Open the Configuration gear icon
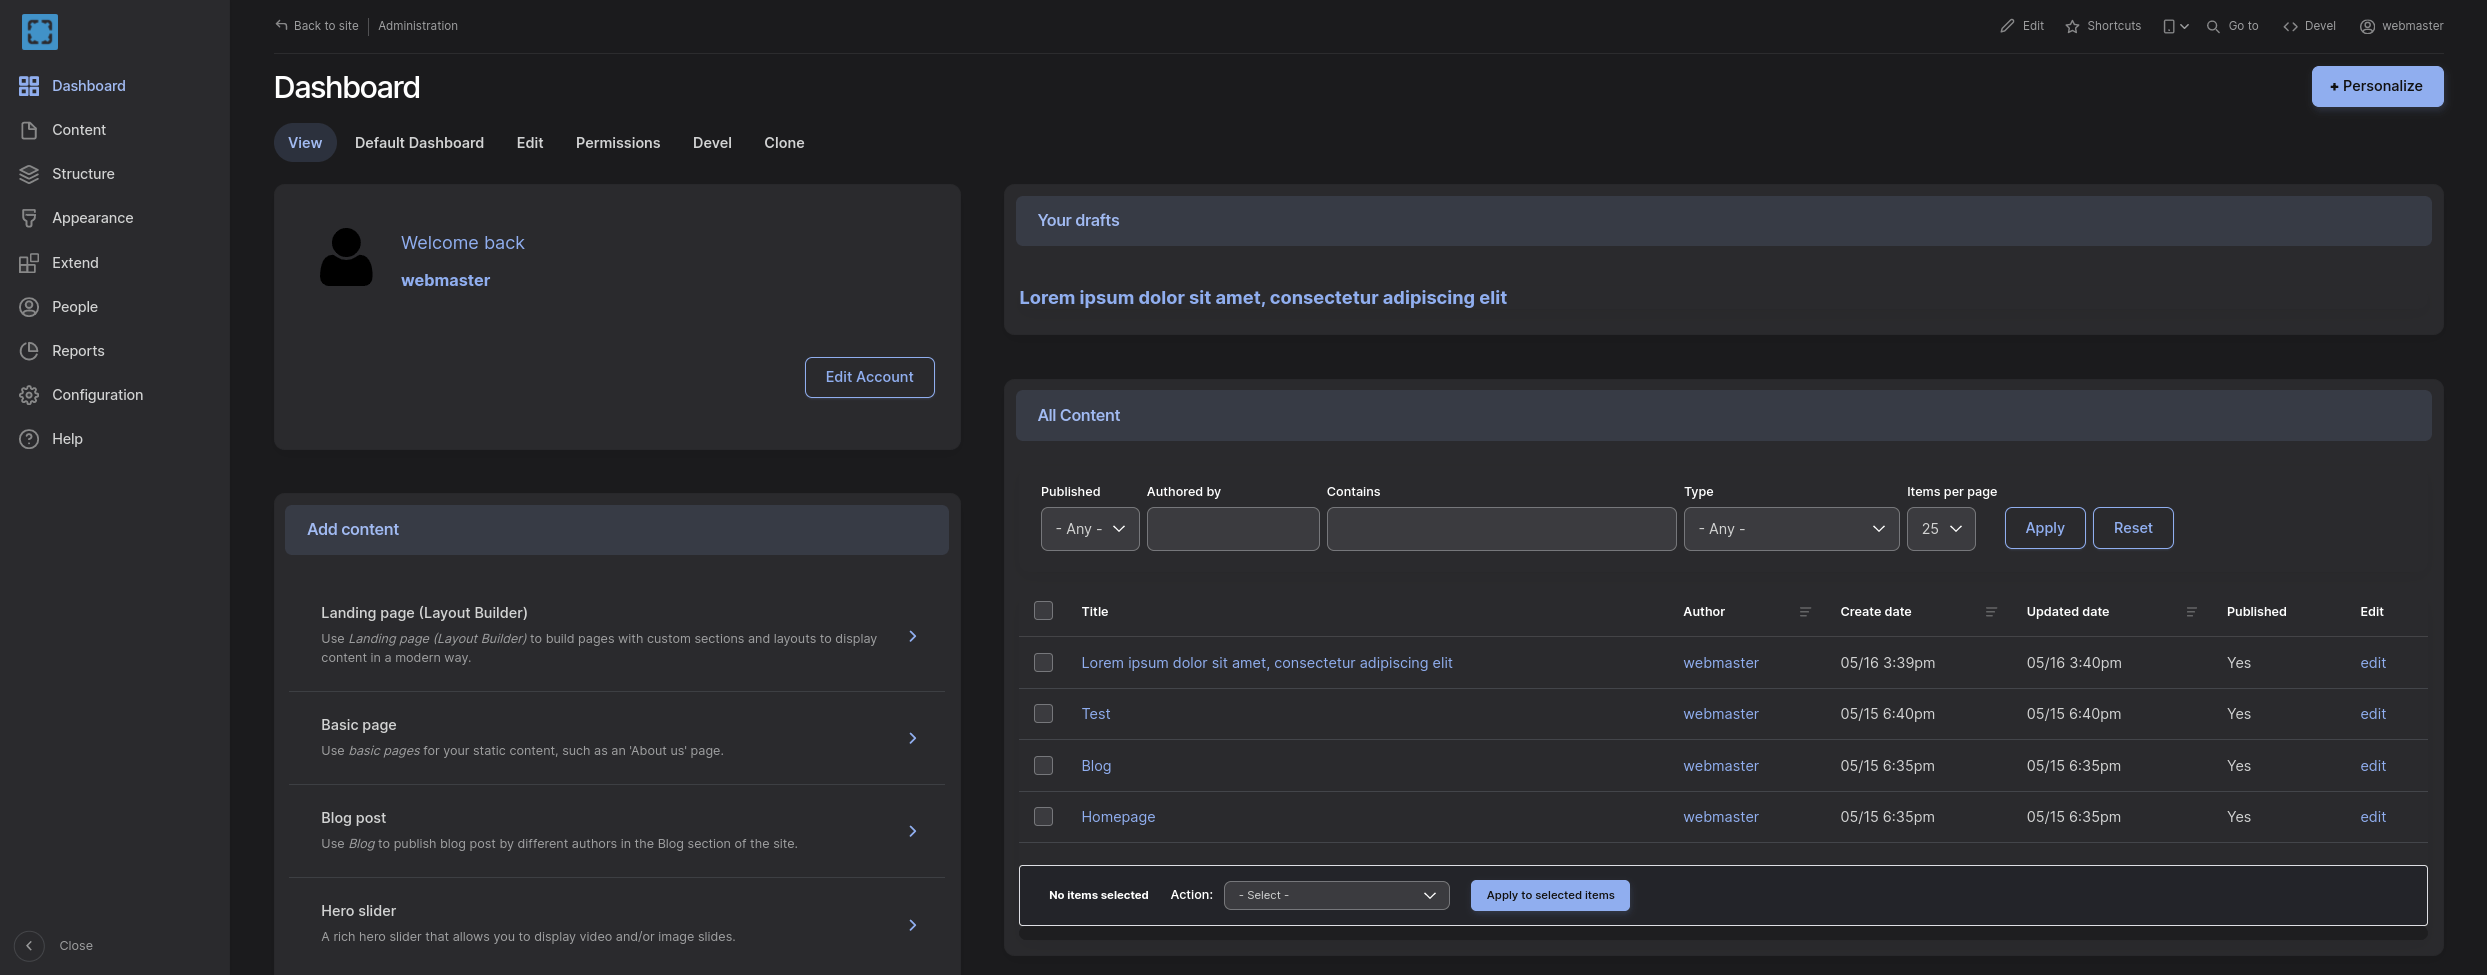The width and height of the screenshot is (2487, 975). pos(28,394)
